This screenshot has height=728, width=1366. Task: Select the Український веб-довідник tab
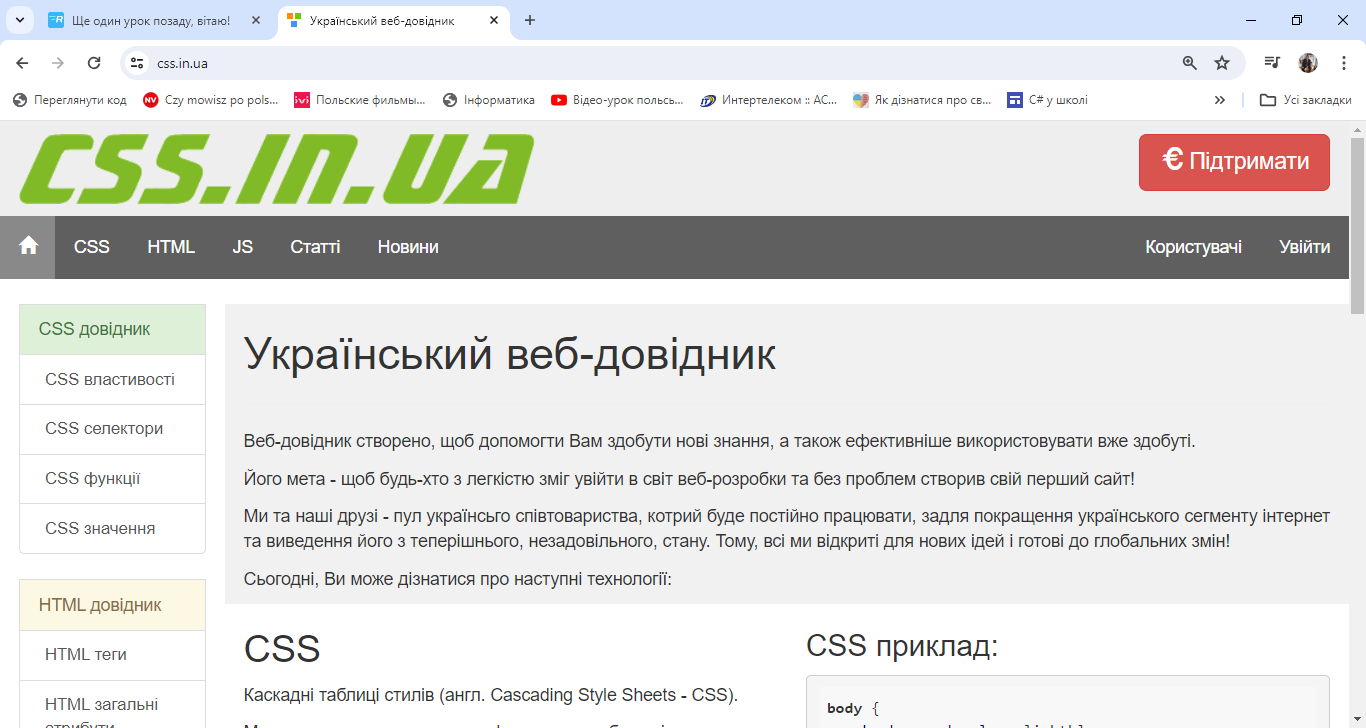tap(394, 20)
